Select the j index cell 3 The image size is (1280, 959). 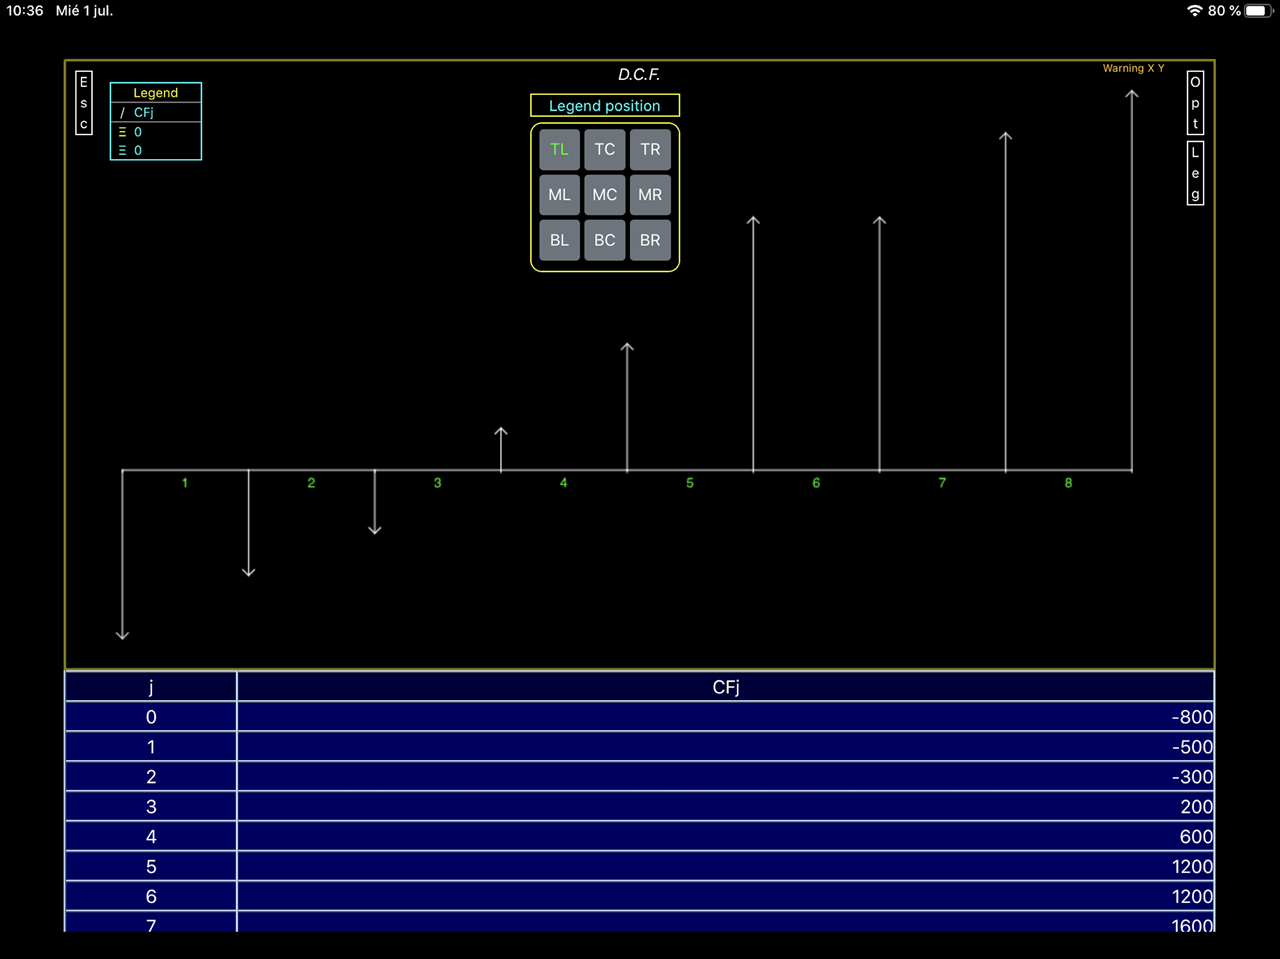[x=151, y=807]
